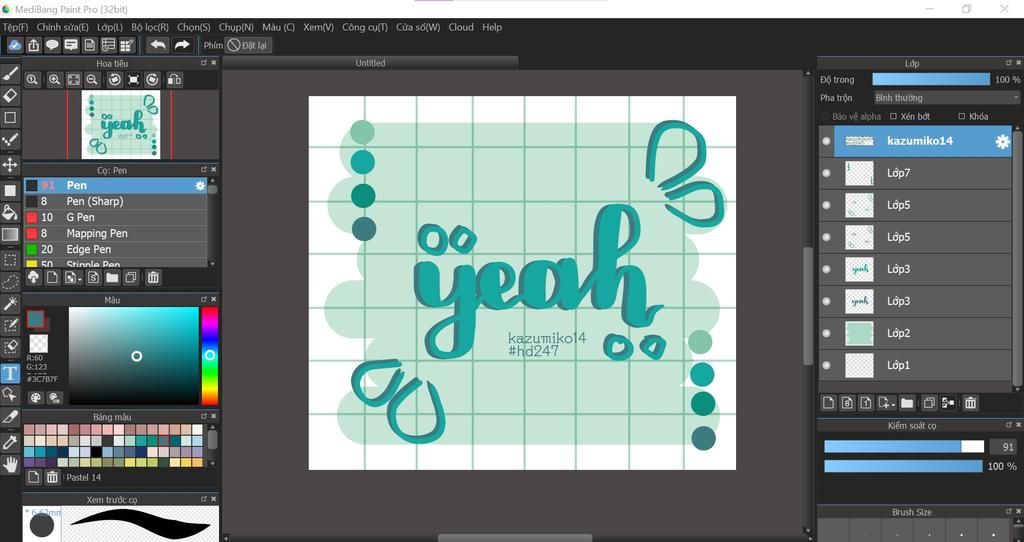Select the G Pen brush

click(116, 217)
